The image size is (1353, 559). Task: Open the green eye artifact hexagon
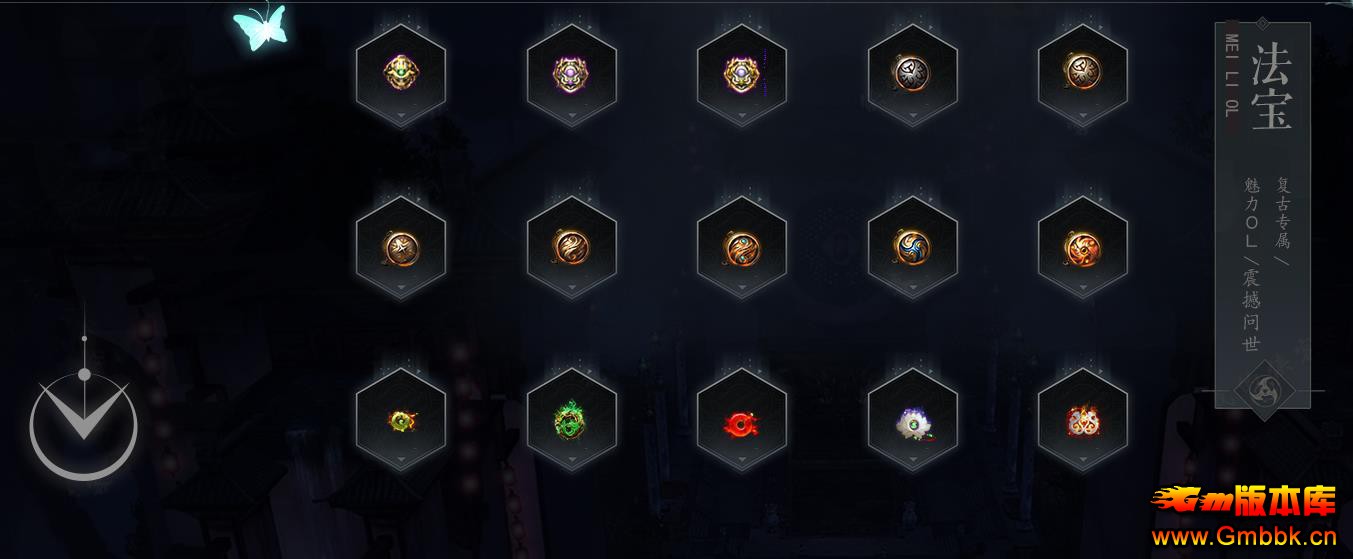coord(401,420)
